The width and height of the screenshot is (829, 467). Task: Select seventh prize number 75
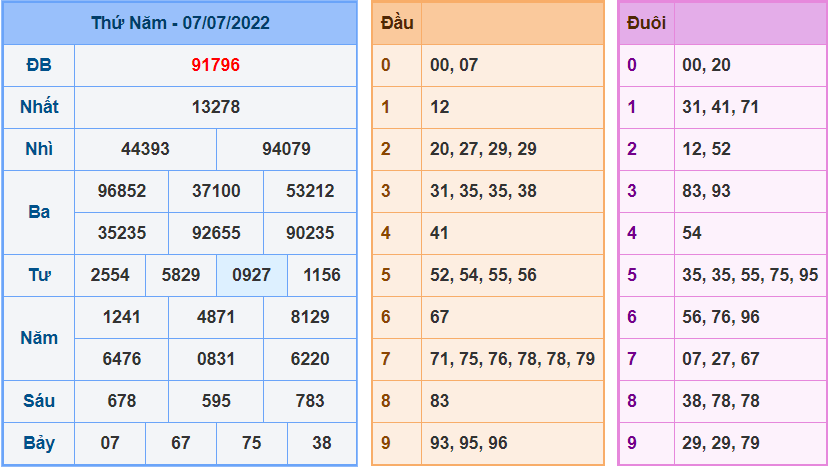(252, 443)
